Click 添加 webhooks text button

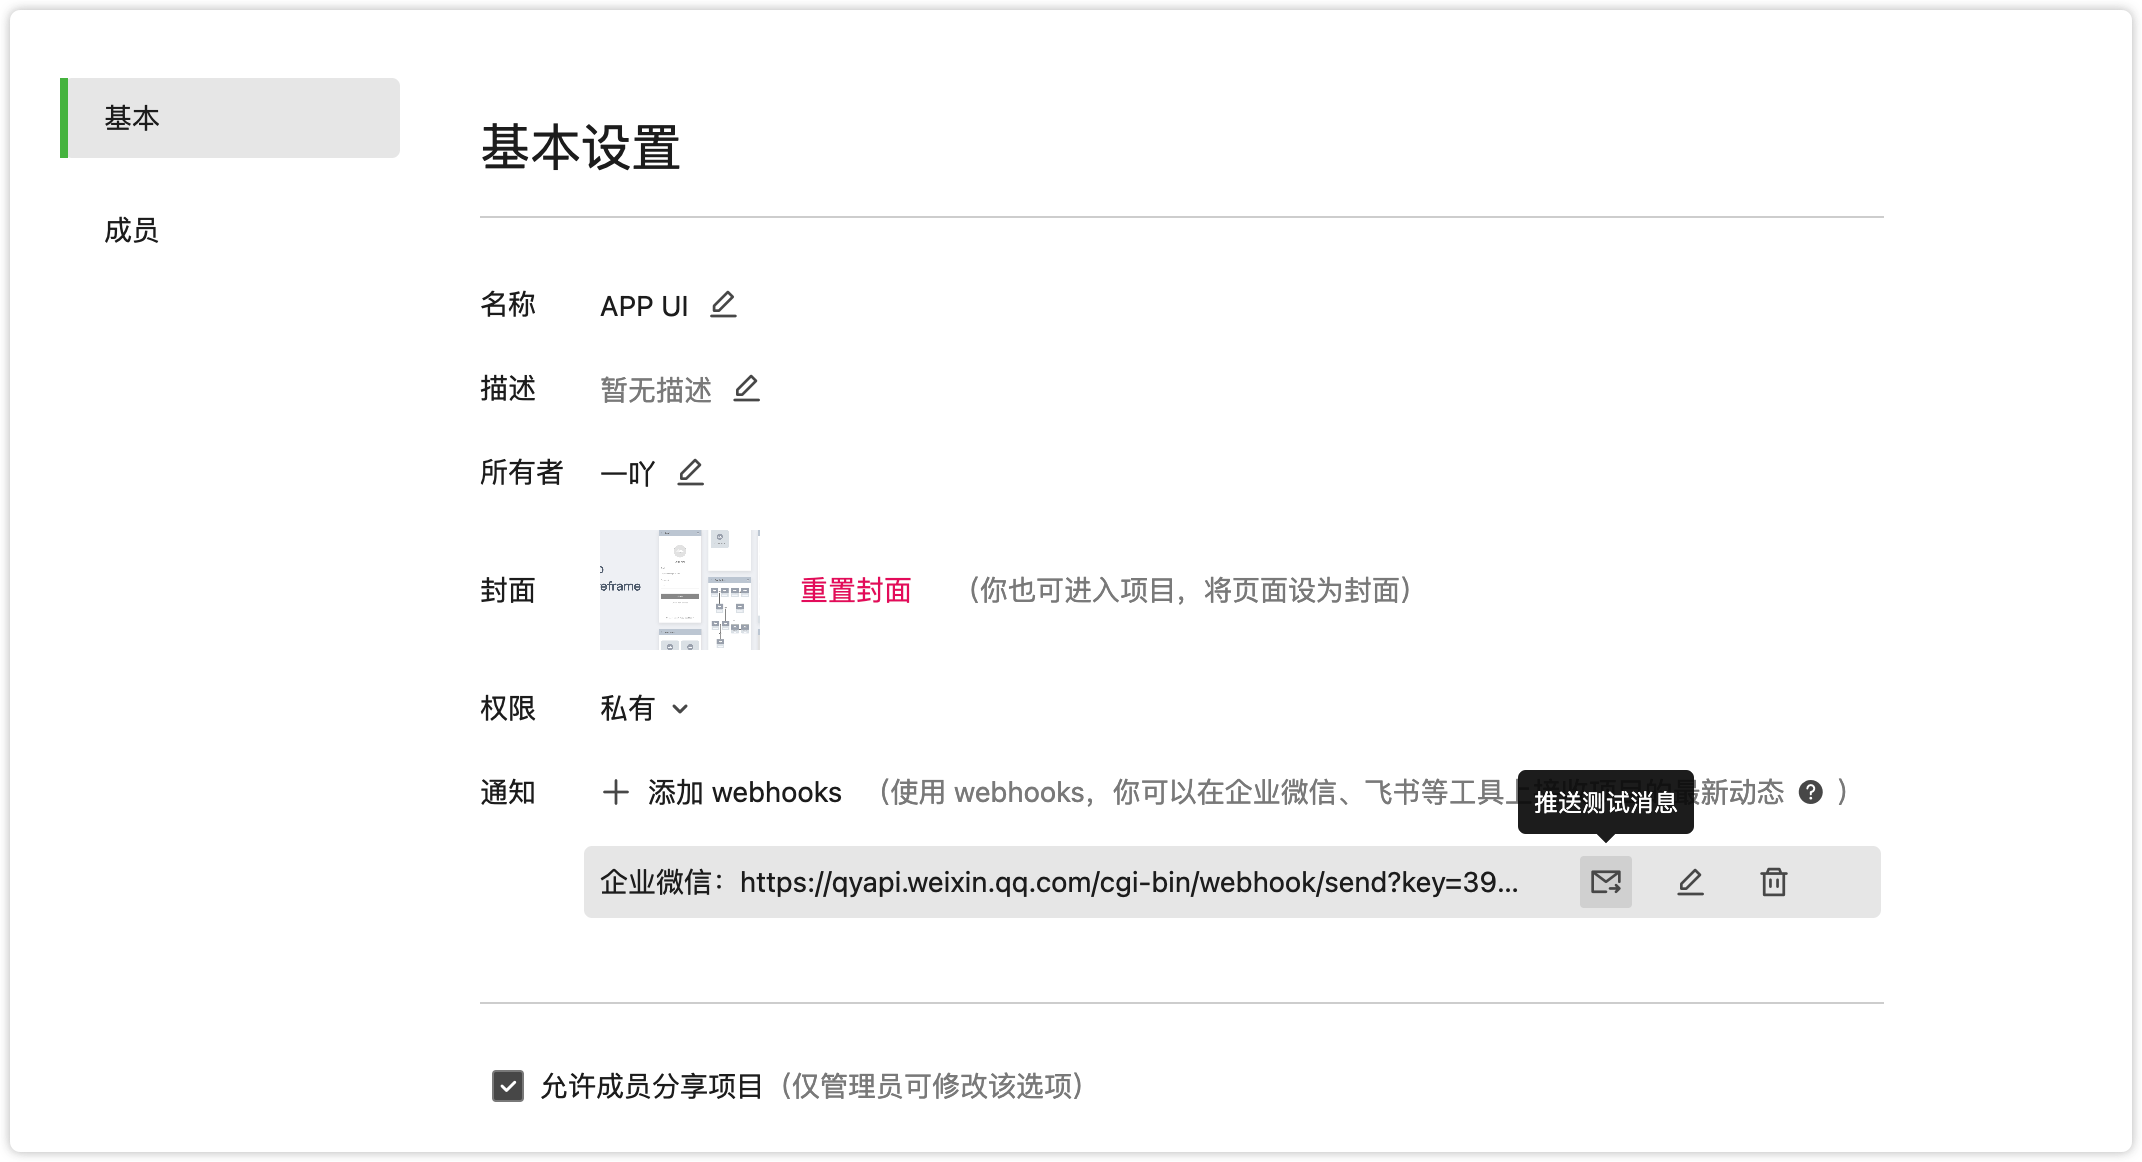pyautogui.click(x=744, y=792)
